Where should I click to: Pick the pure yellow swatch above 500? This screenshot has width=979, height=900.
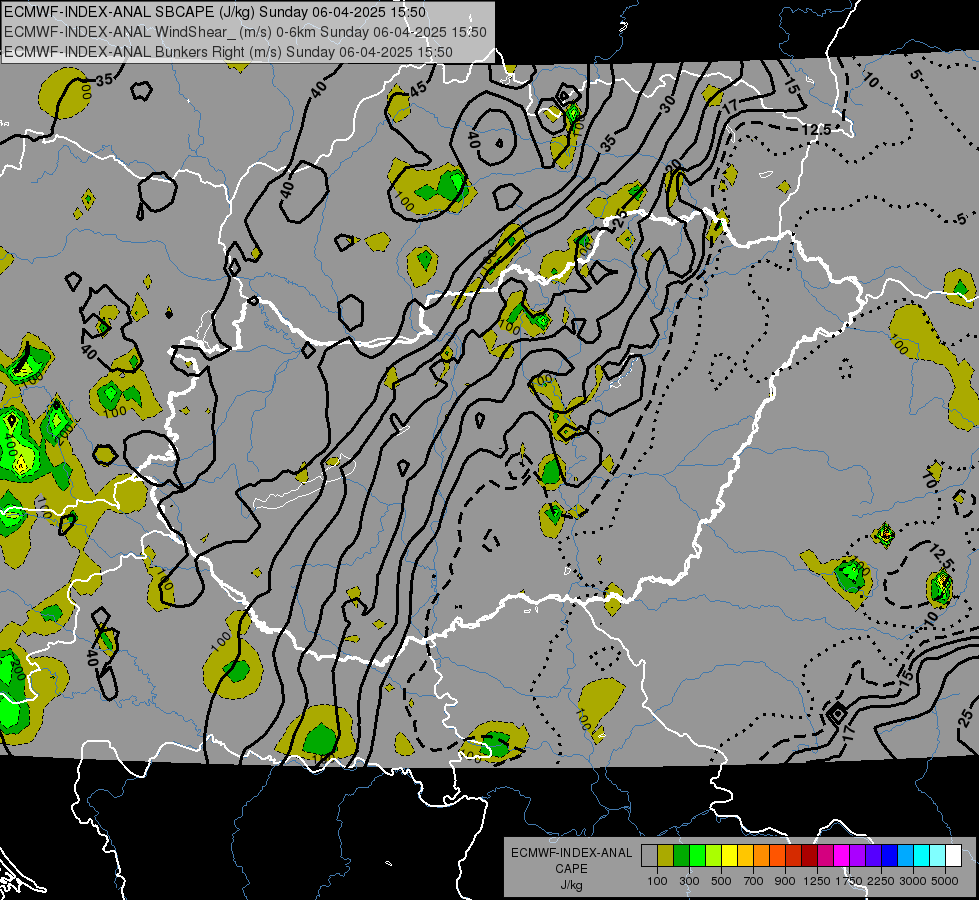pyautogui.click(x=729, y=855)
